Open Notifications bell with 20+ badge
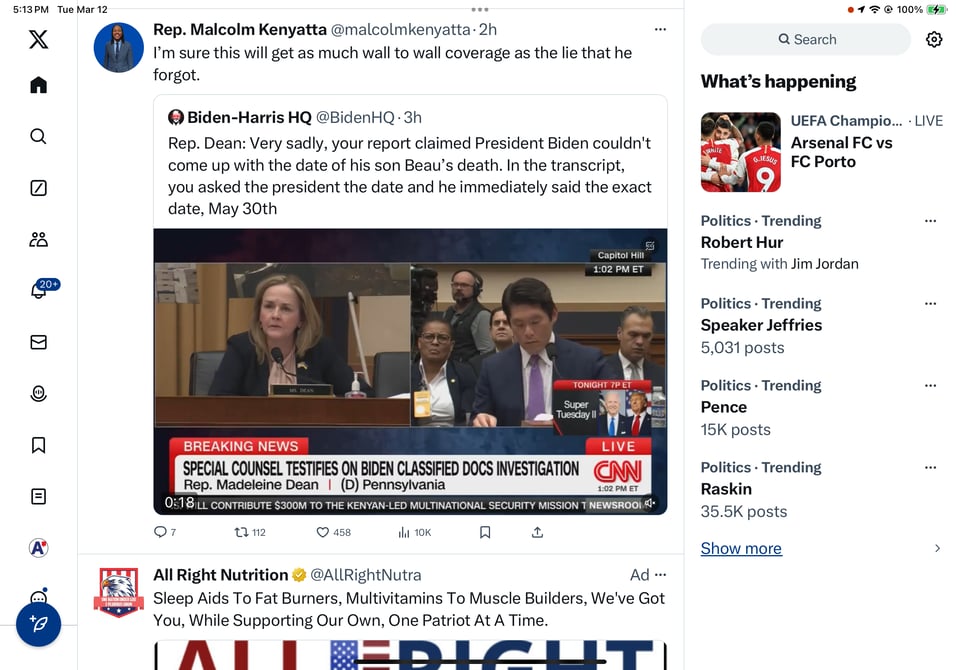 click(39, 290)
